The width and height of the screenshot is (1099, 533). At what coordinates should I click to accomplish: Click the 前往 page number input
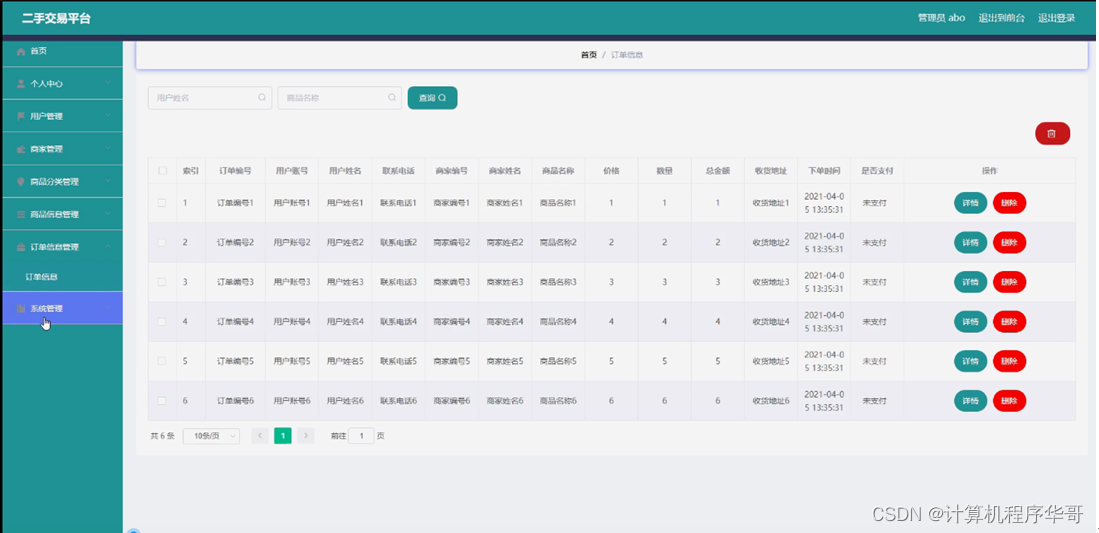(x=362, y=436)
